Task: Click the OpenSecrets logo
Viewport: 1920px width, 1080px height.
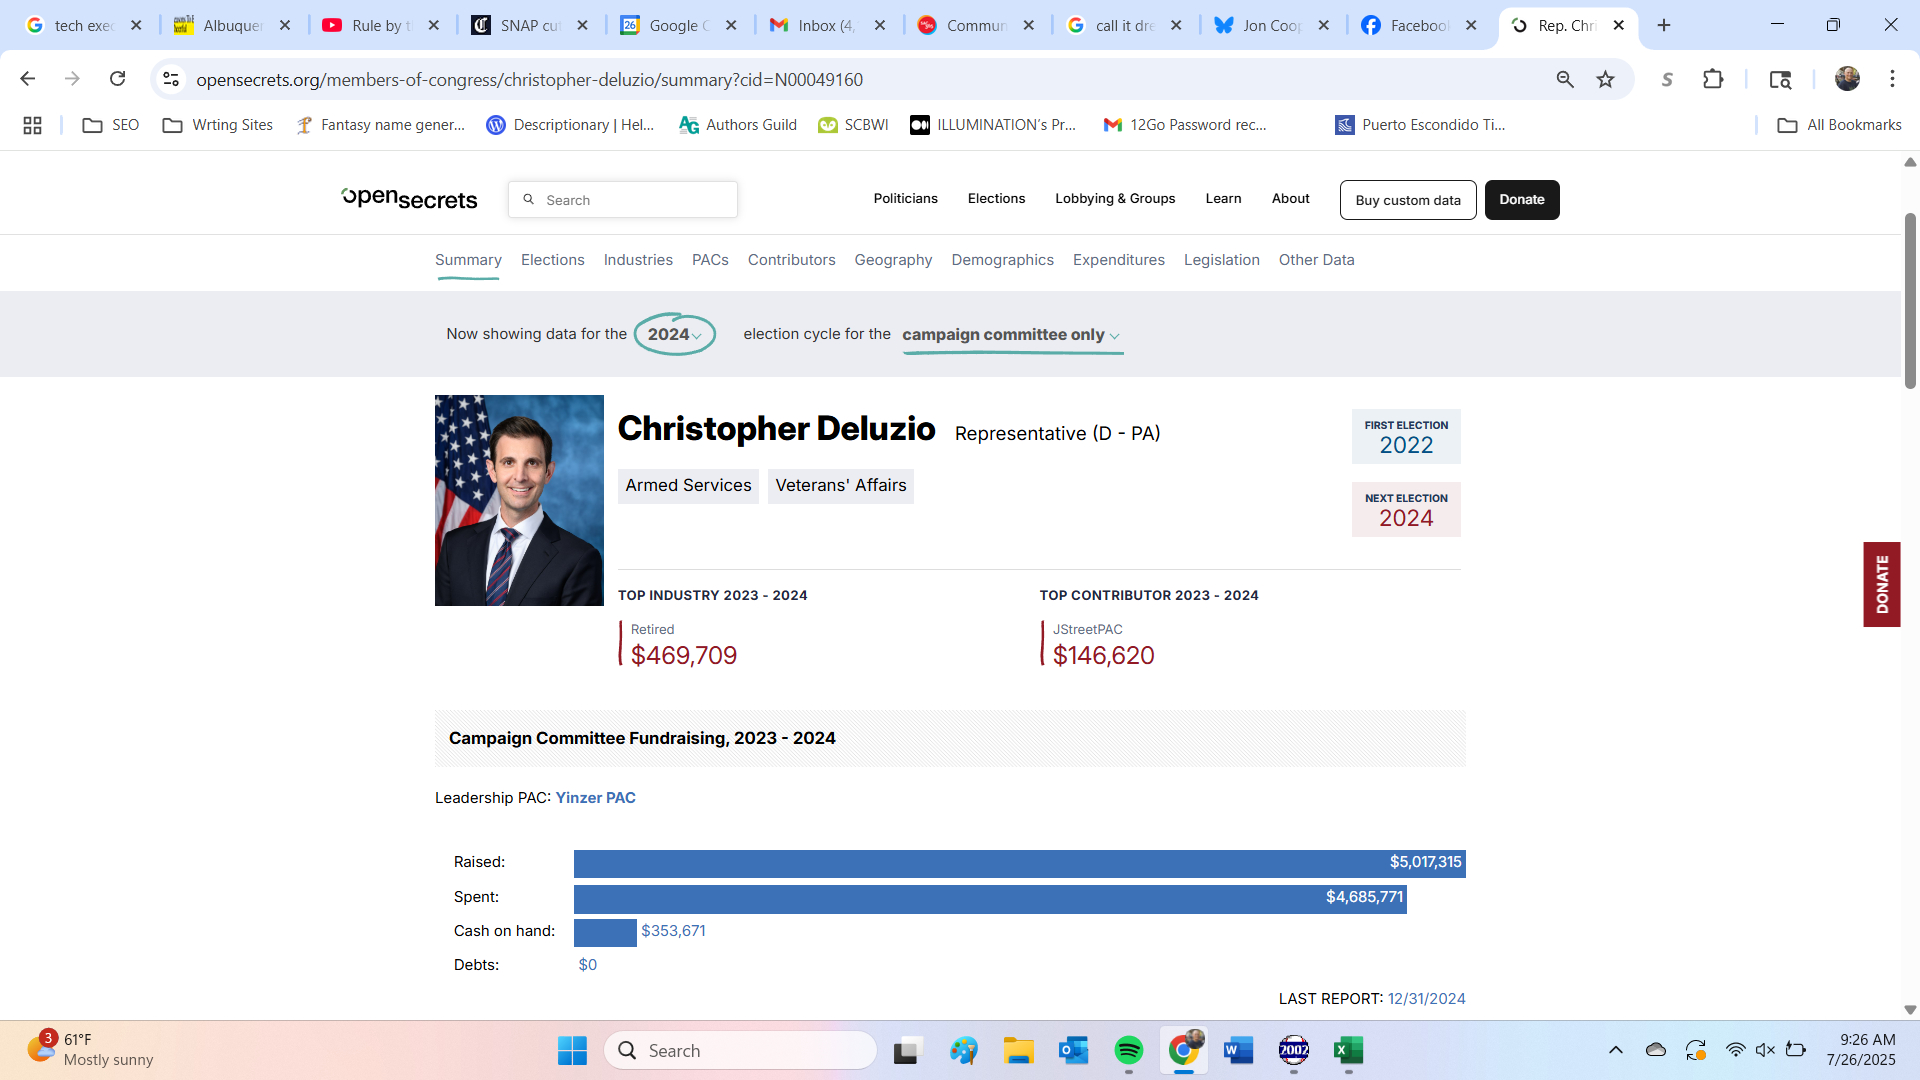Action: (409, 199)
